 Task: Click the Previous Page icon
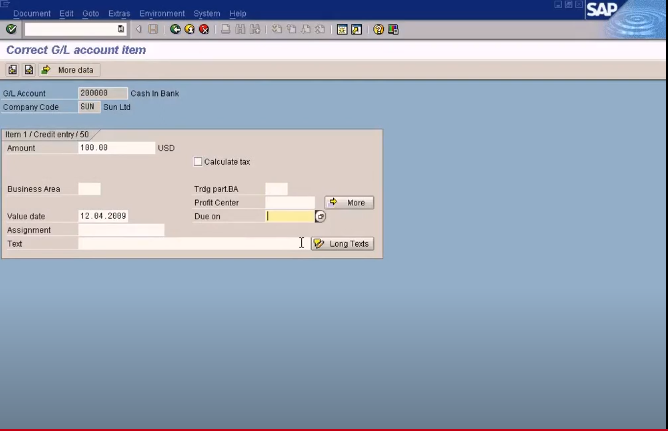[x=291, y=29]
